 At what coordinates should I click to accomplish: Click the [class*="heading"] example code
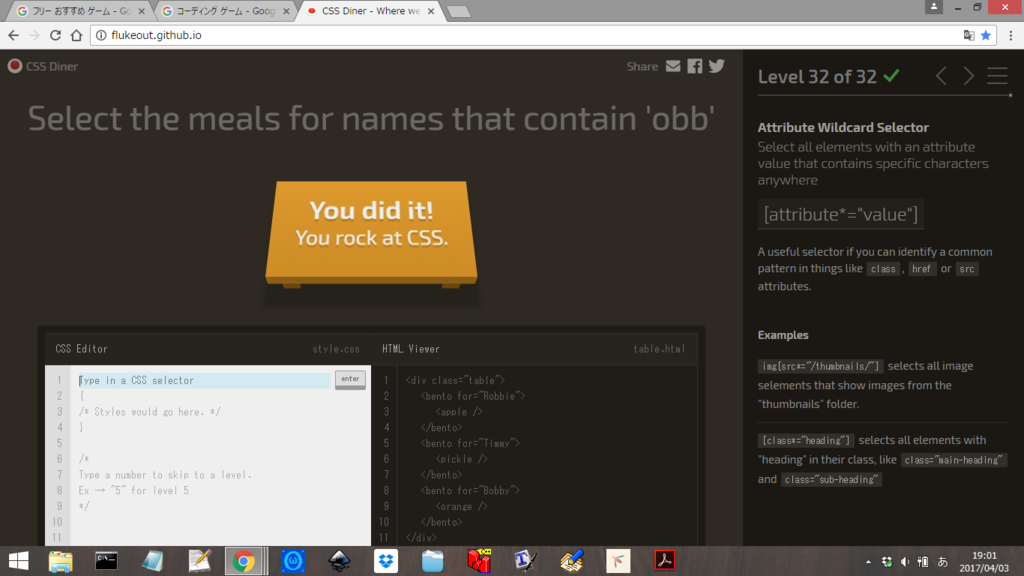click(806, 441)
